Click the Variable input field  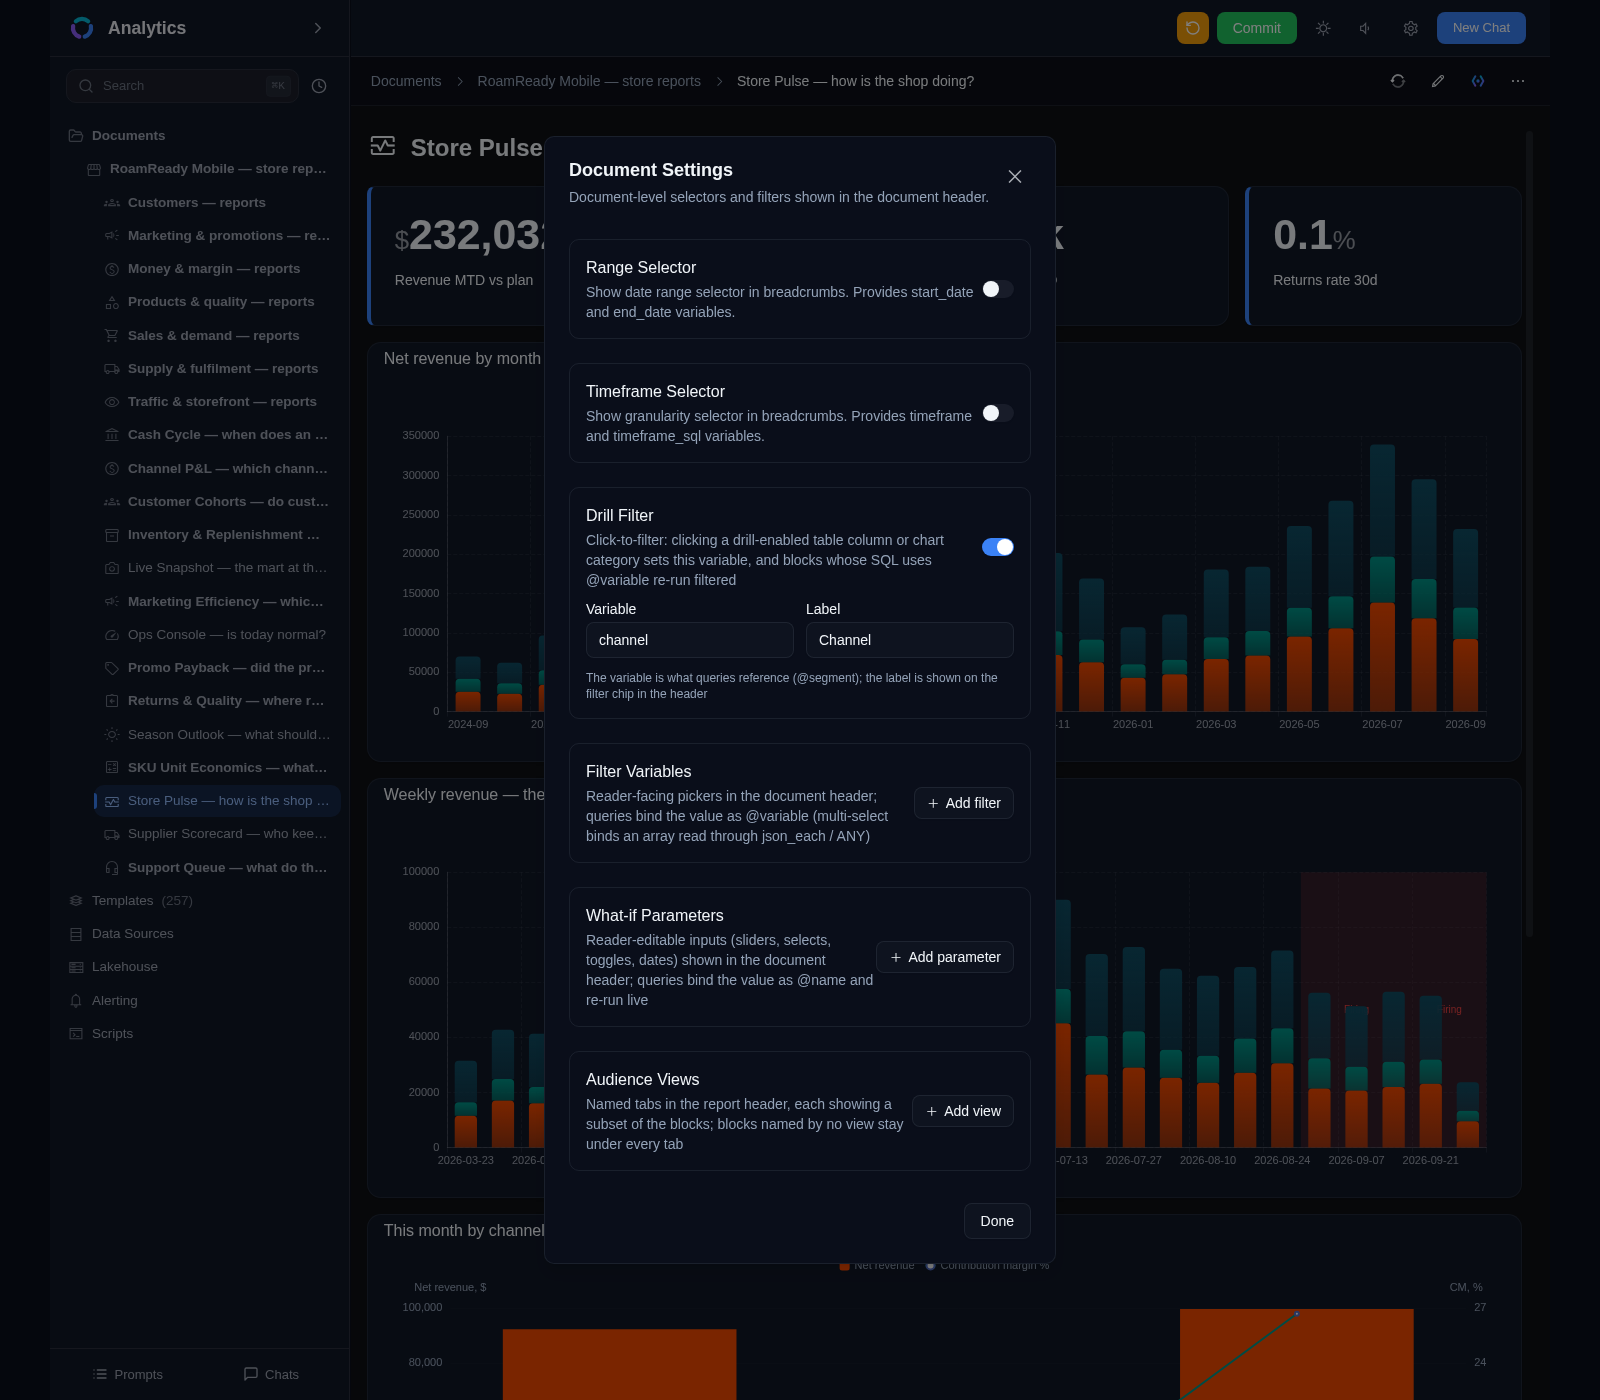[690, 640]
